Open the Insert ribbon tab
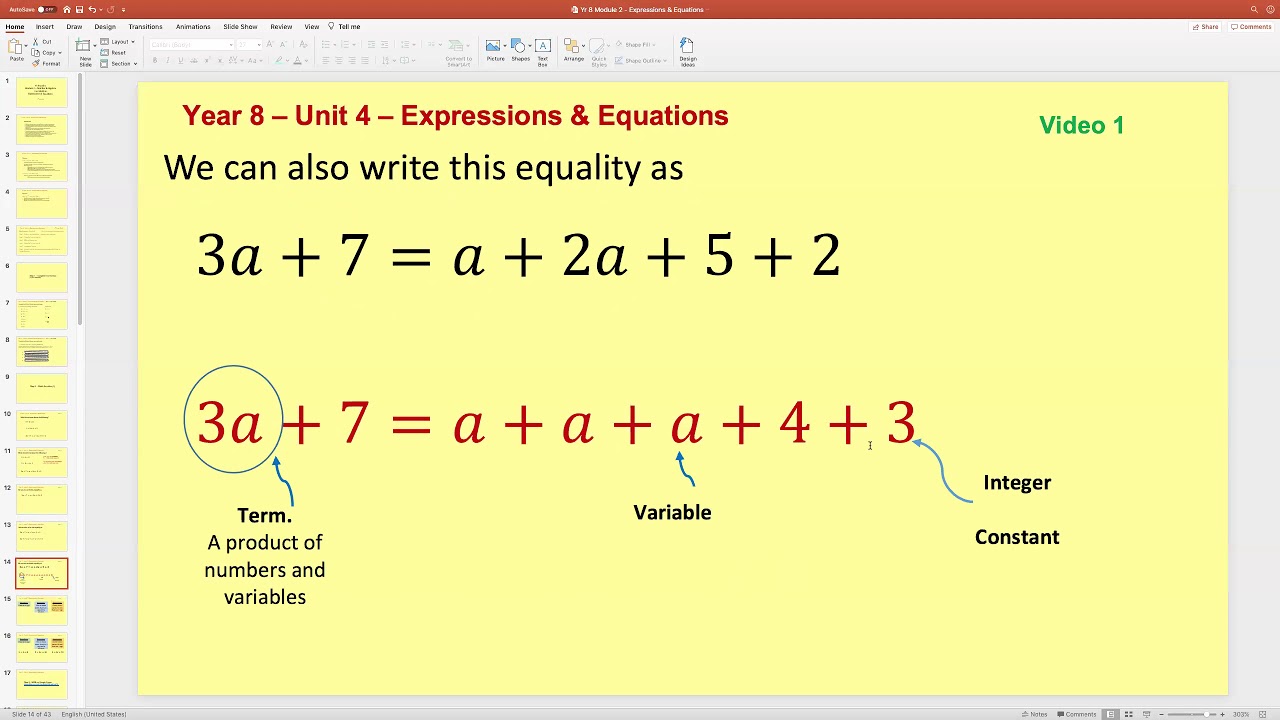1280x720 pixels. (45, 27)
